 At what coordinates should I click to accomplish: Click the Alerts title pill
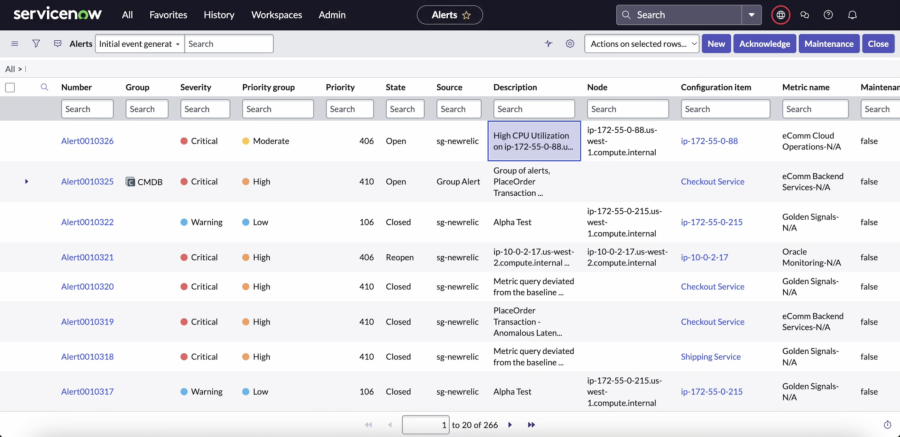point(449,16)
